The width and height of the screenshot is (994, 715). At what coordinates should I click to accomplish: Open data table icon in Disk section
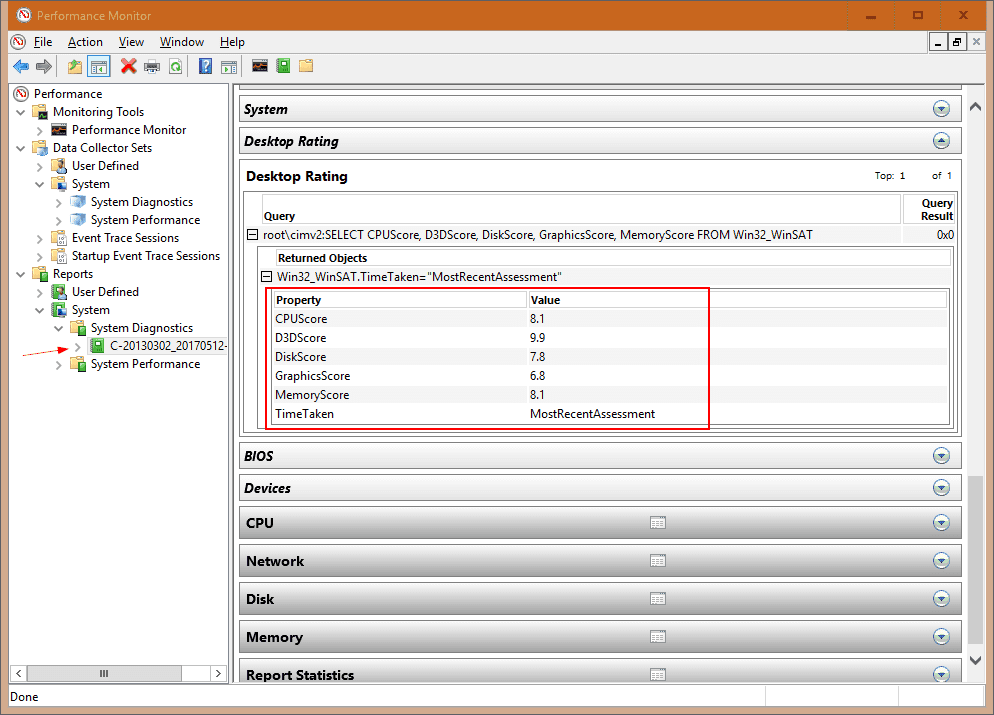658,599
